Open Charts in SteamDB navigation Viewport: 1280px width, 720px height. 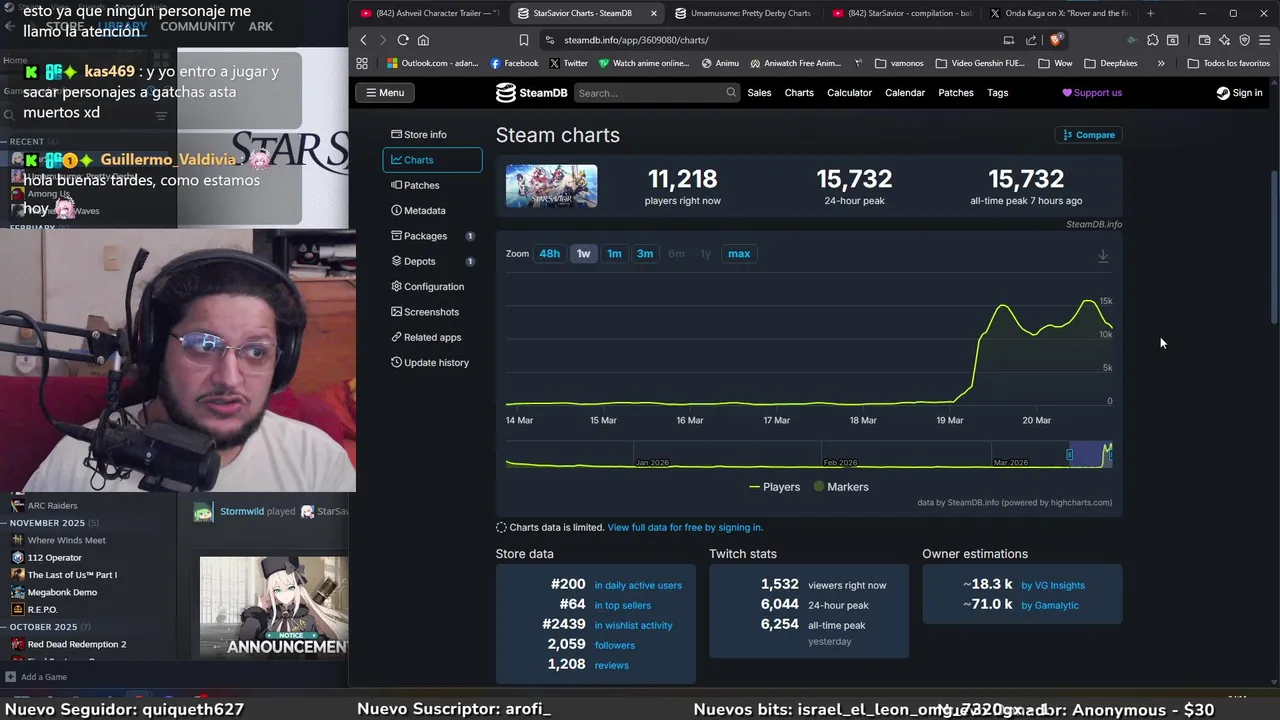[799, 93]
